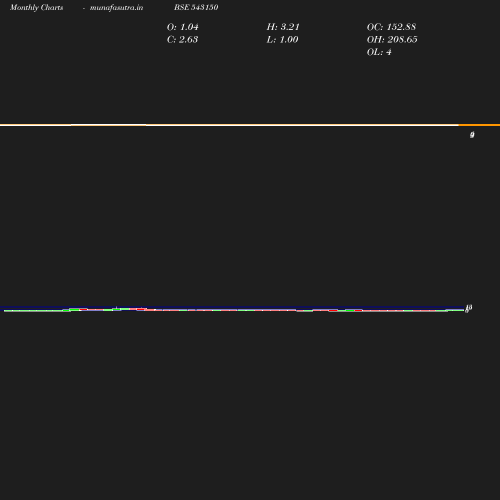500x500 pixels.
Task: Select the OC: 152.88 value
Action: 391,27
